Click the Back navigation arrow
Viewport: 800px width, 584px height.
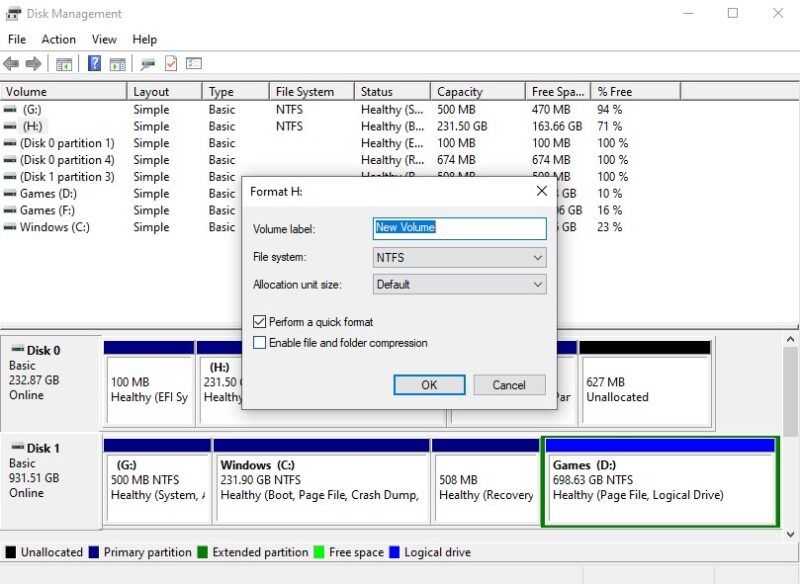coord(12,63)
